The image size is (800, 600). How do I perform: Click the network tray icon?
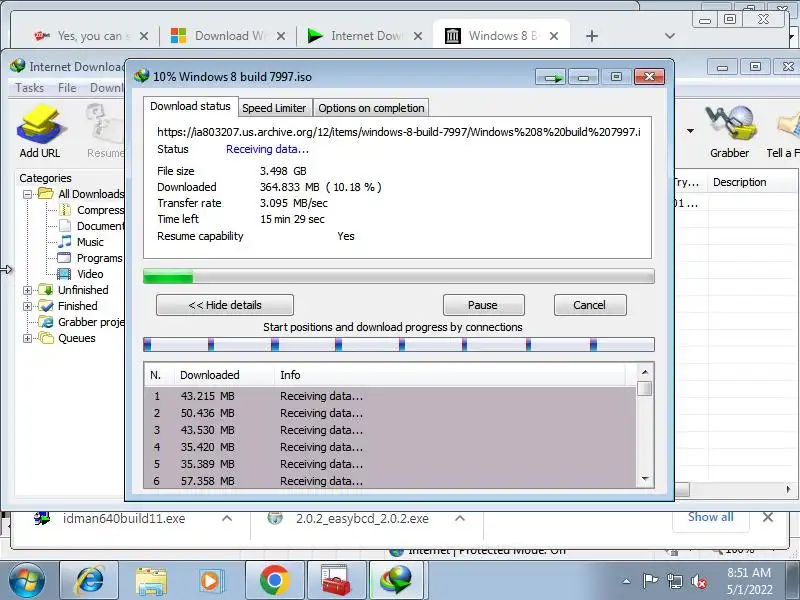coord(674,581)
